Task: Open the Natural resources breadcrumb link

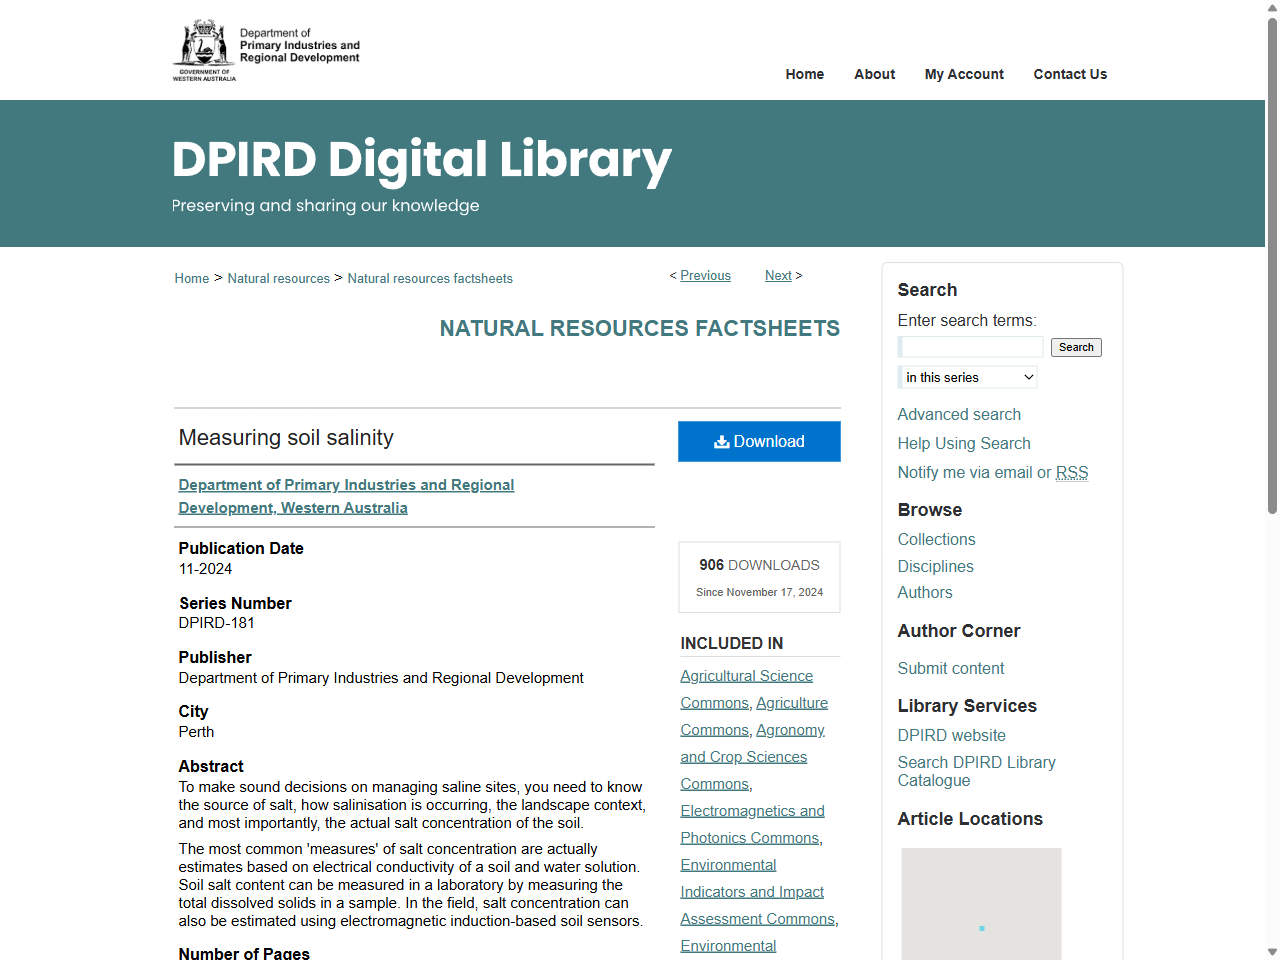Action: tap(278, 279)
